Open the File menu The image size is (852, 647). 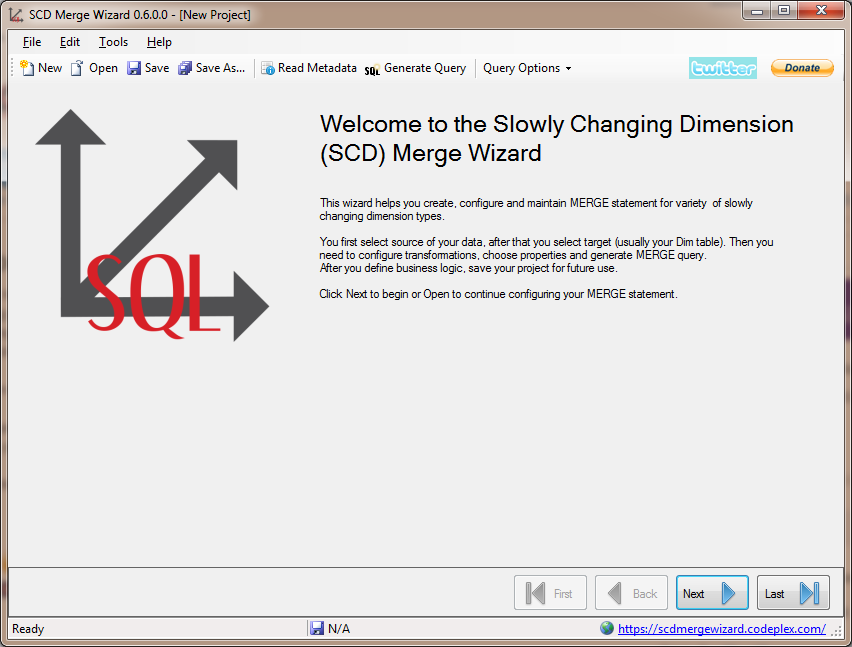click(32, 42)
